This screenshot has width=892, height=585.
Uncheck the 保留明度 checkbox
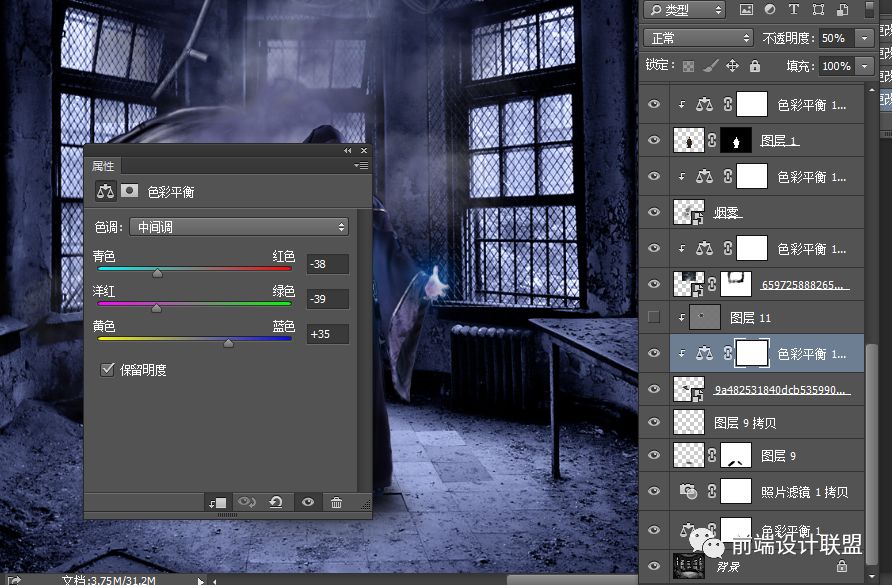[107, 369]
